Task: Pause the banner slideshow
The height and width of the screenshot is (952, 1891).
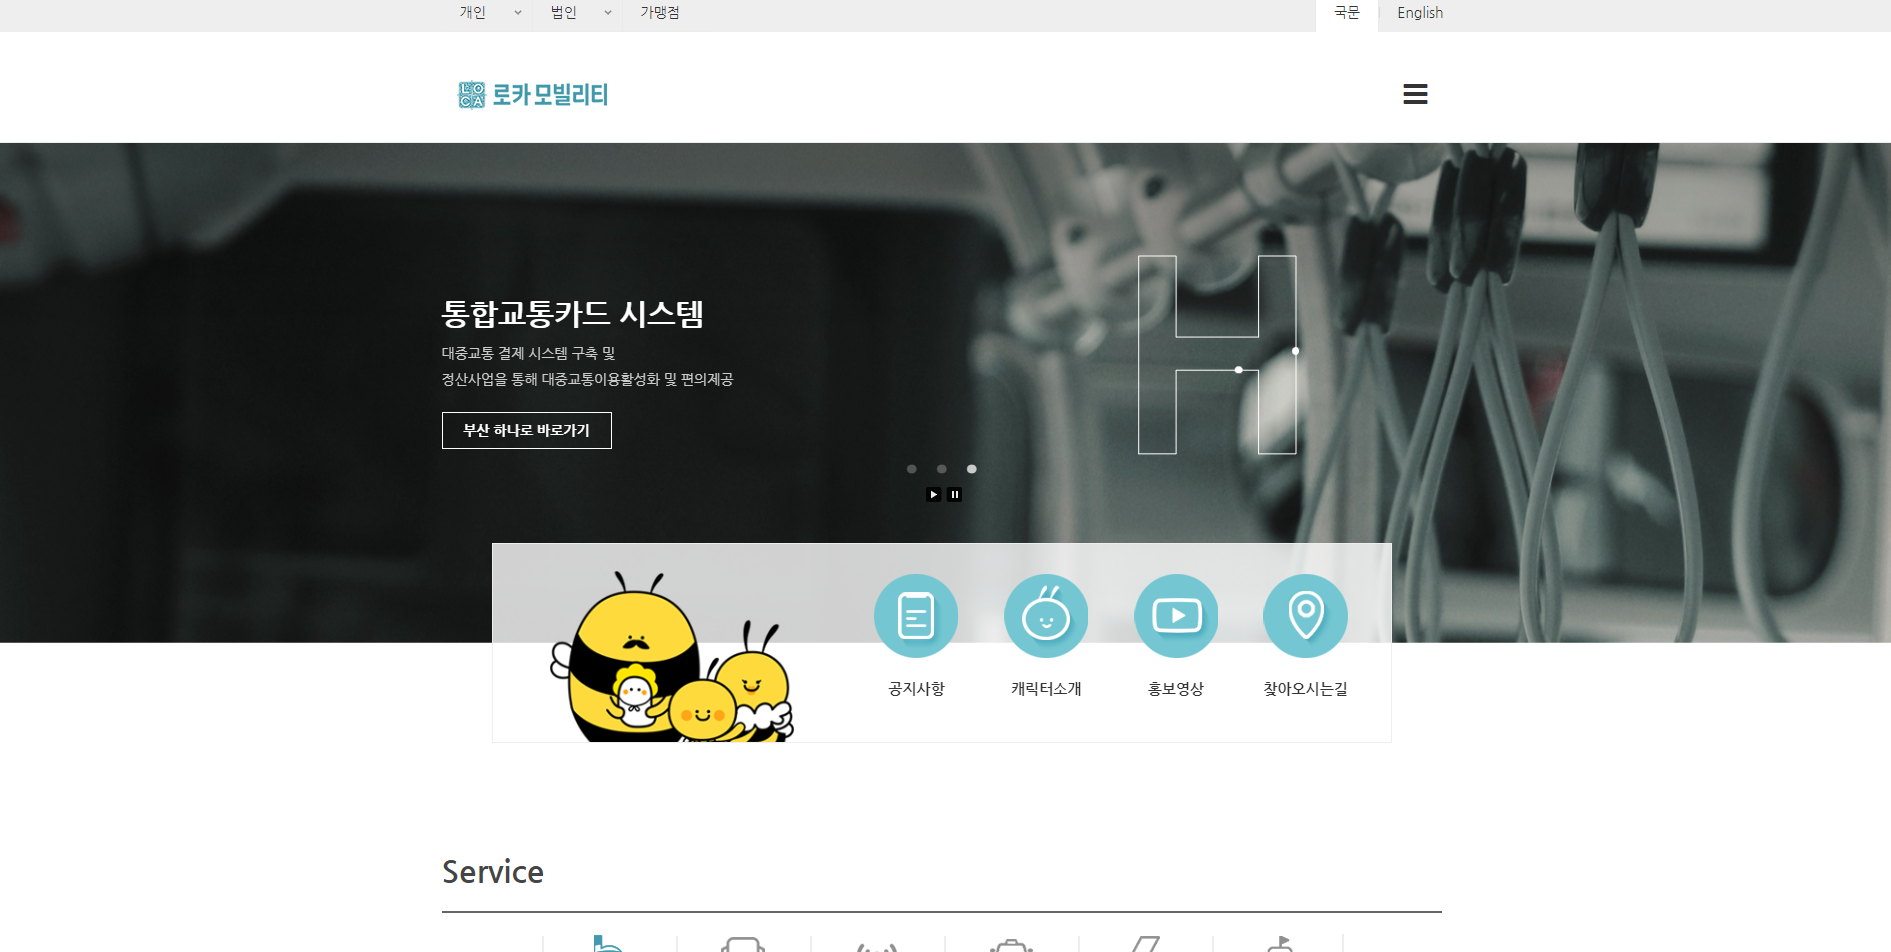Action: point(954,494)
